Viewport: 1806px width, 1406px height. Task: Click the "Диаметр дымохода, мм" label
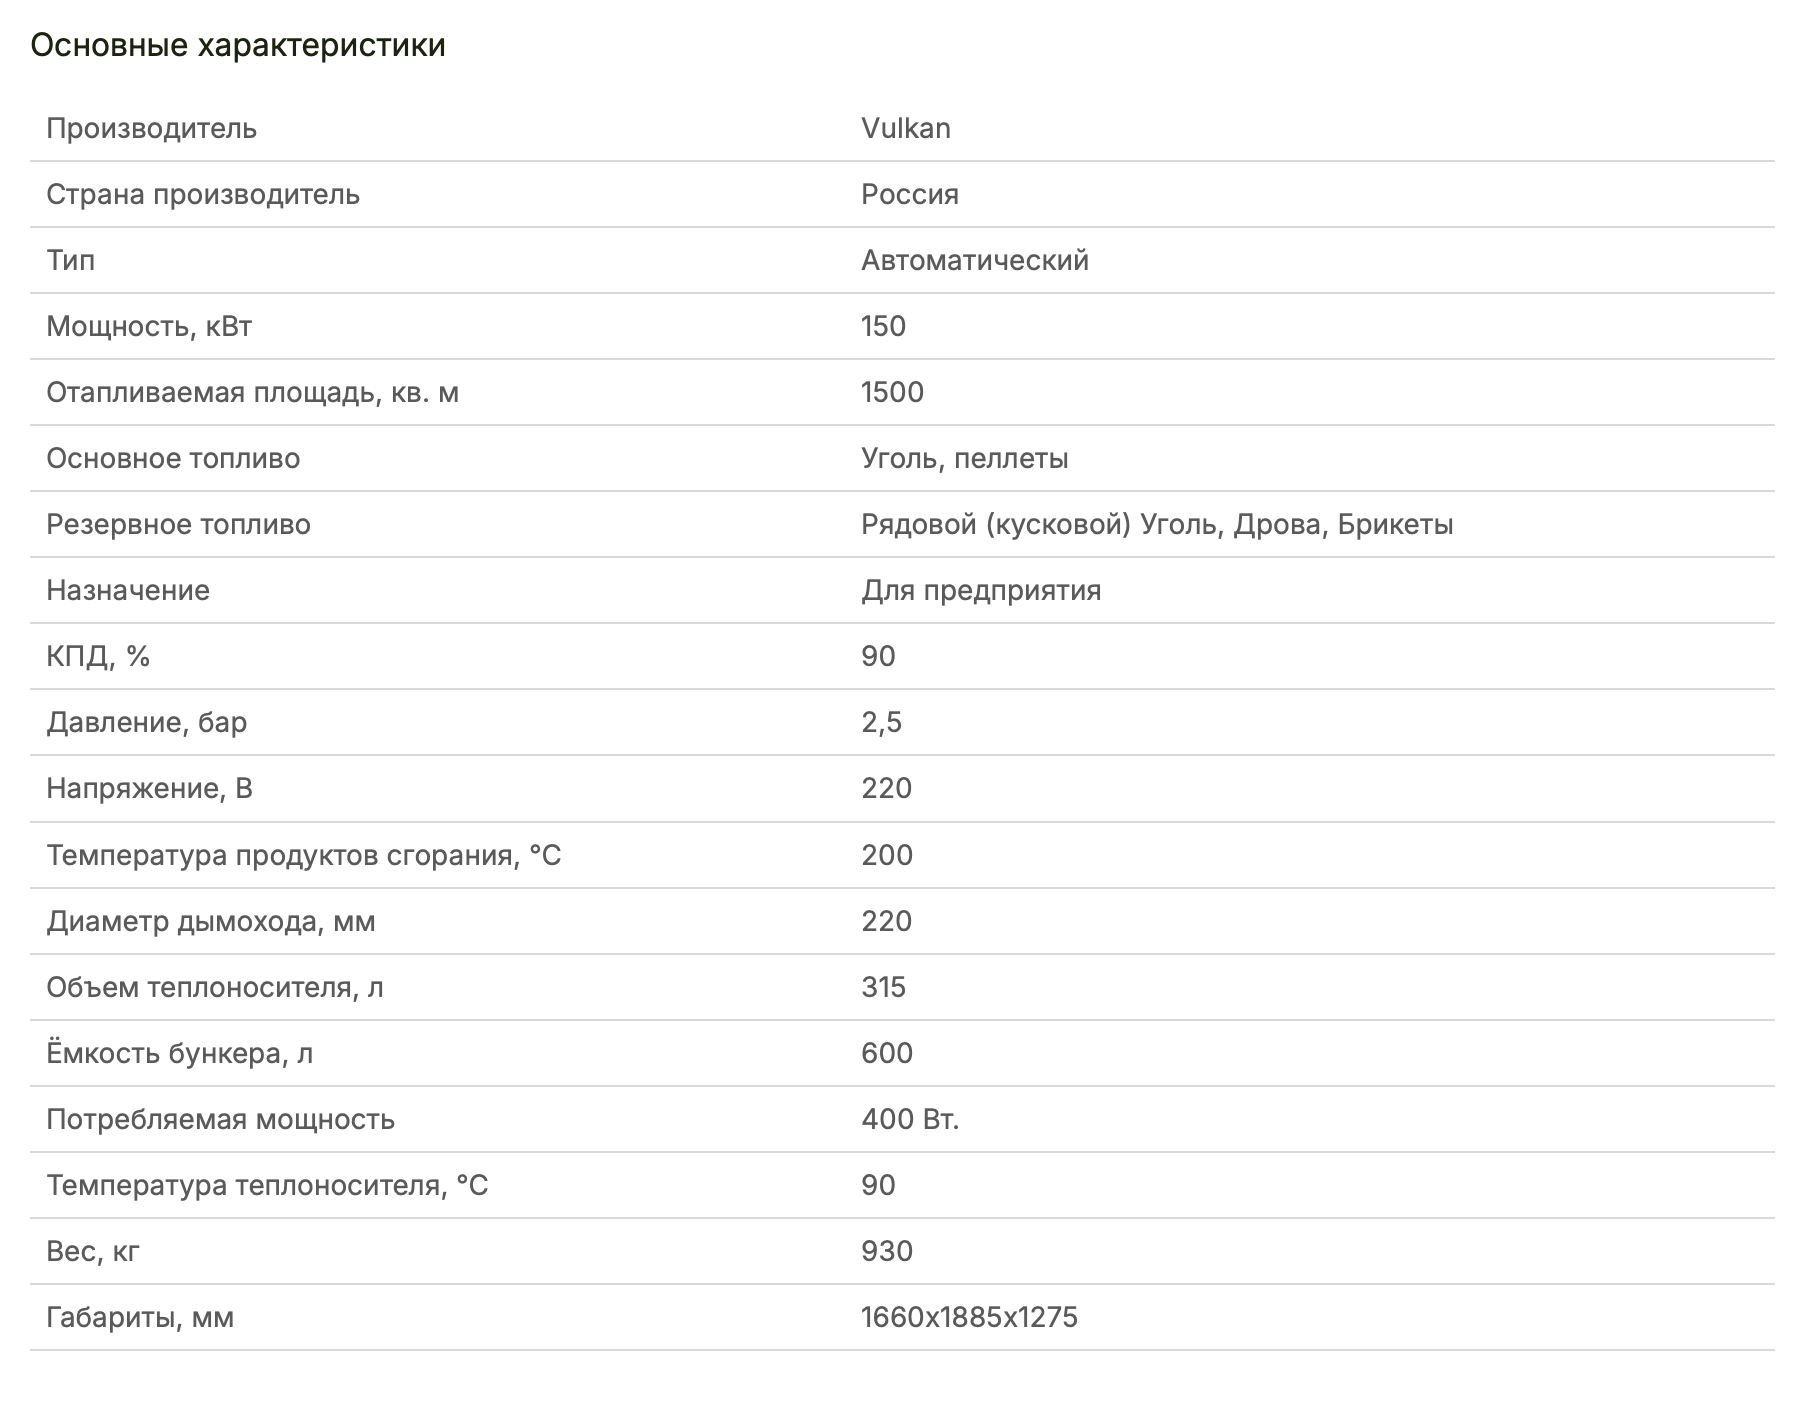[210, 921]
